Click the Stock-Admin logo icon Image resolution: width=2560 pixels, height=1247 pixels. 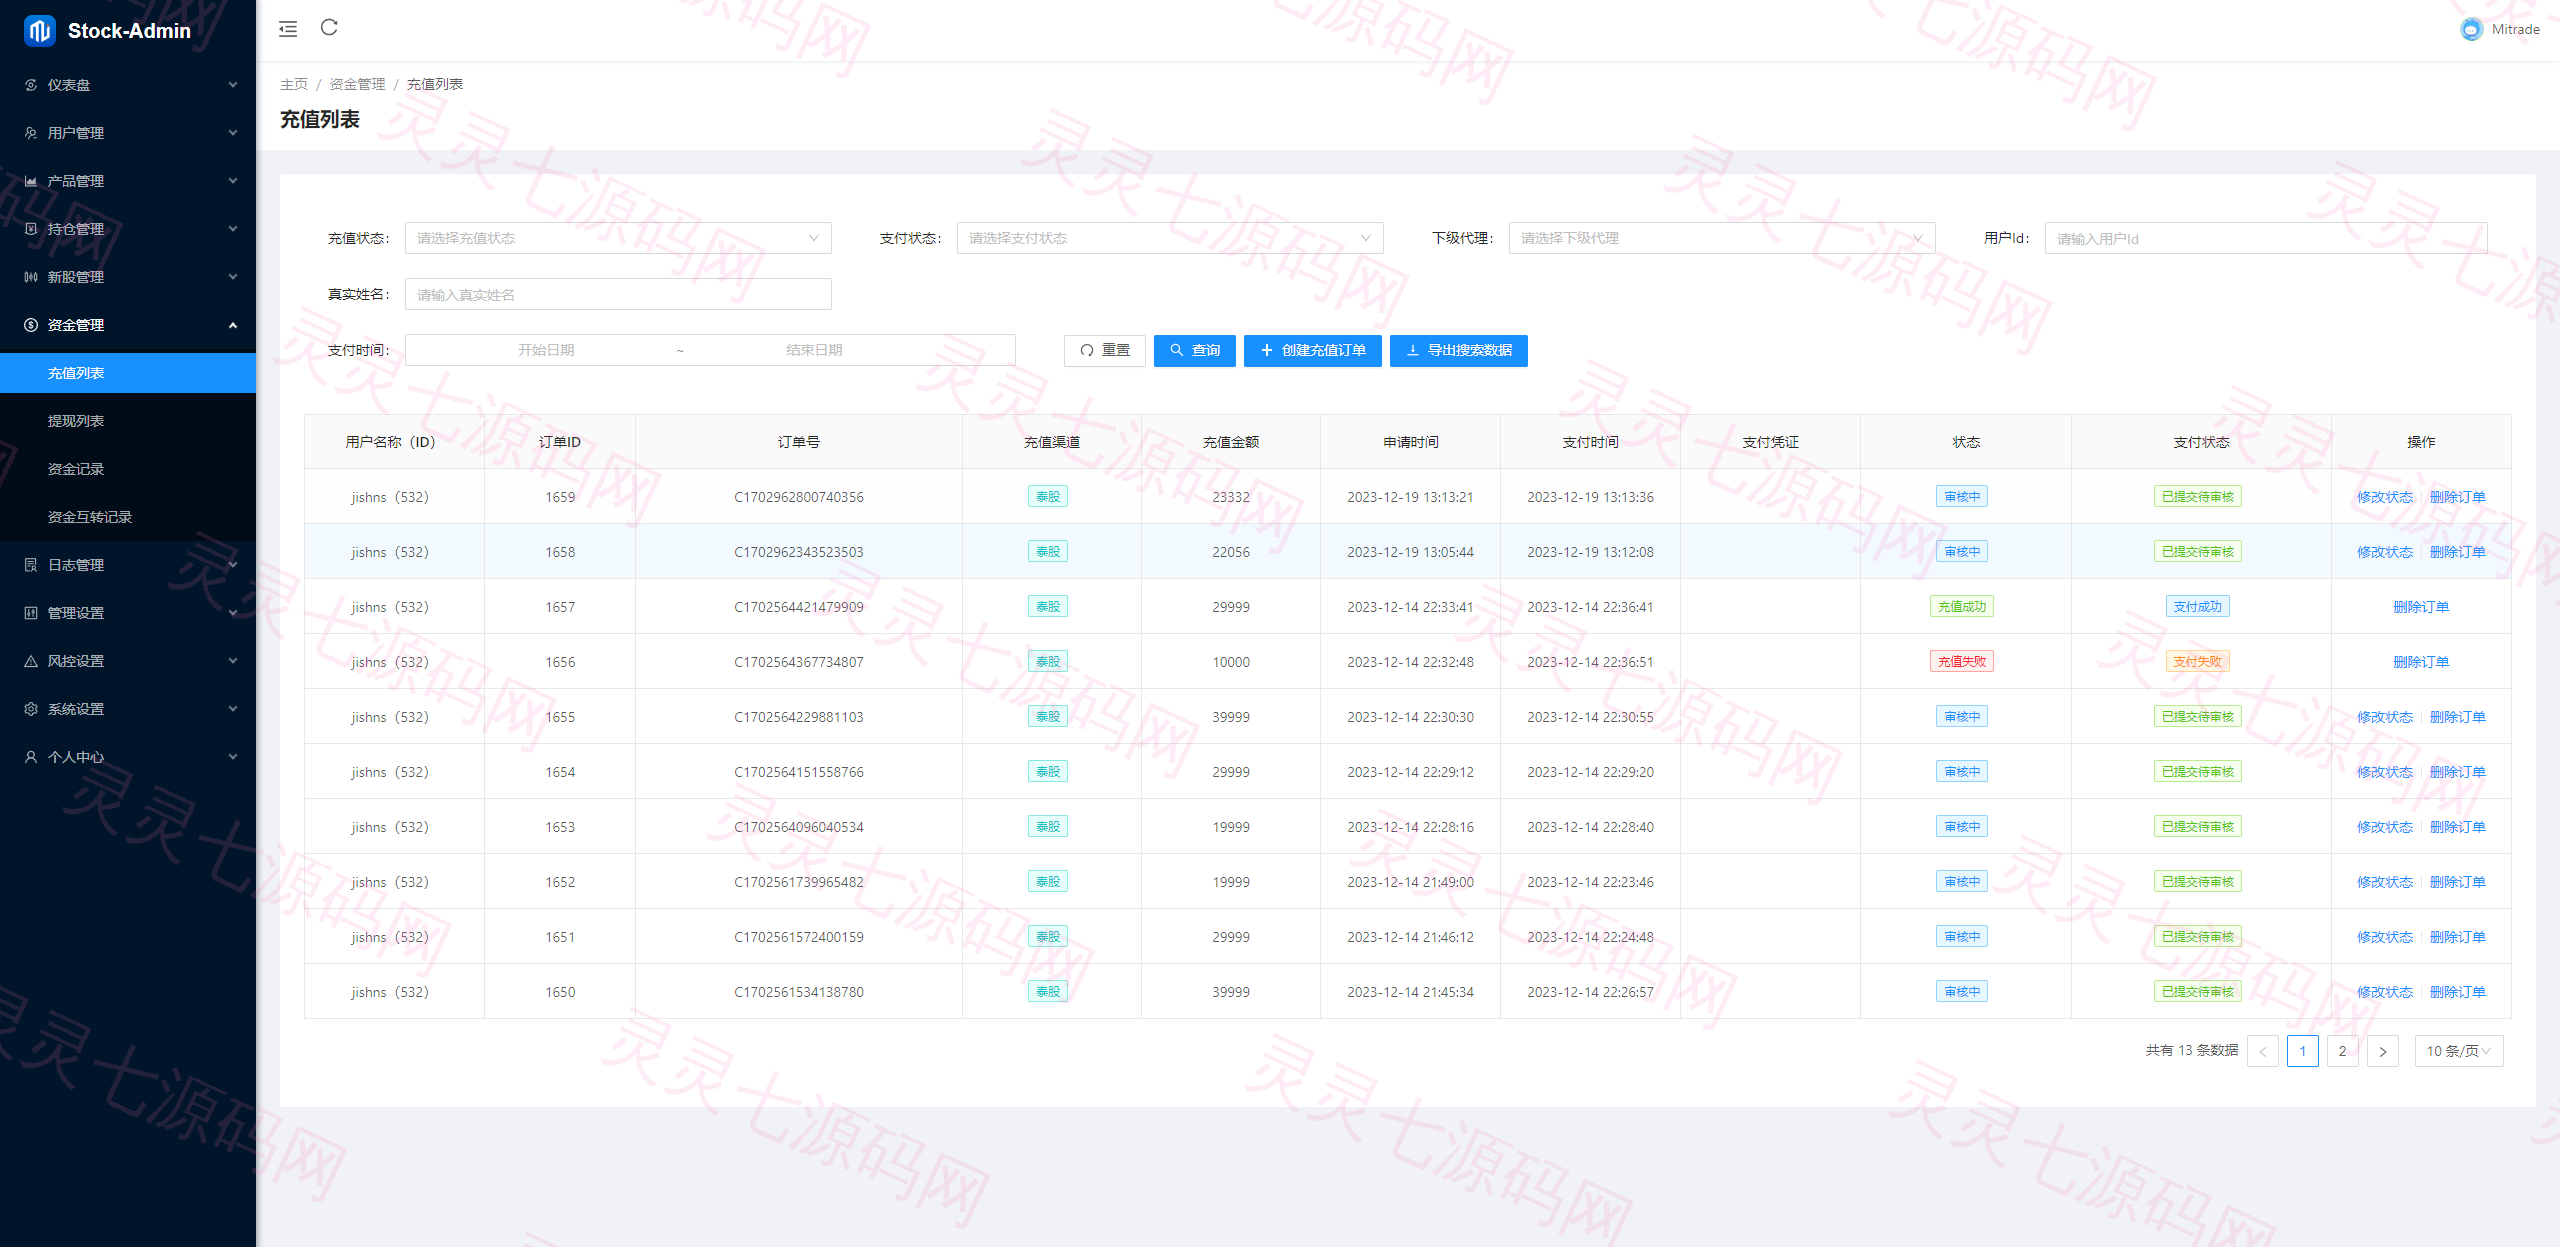click(x=39, y=31)
